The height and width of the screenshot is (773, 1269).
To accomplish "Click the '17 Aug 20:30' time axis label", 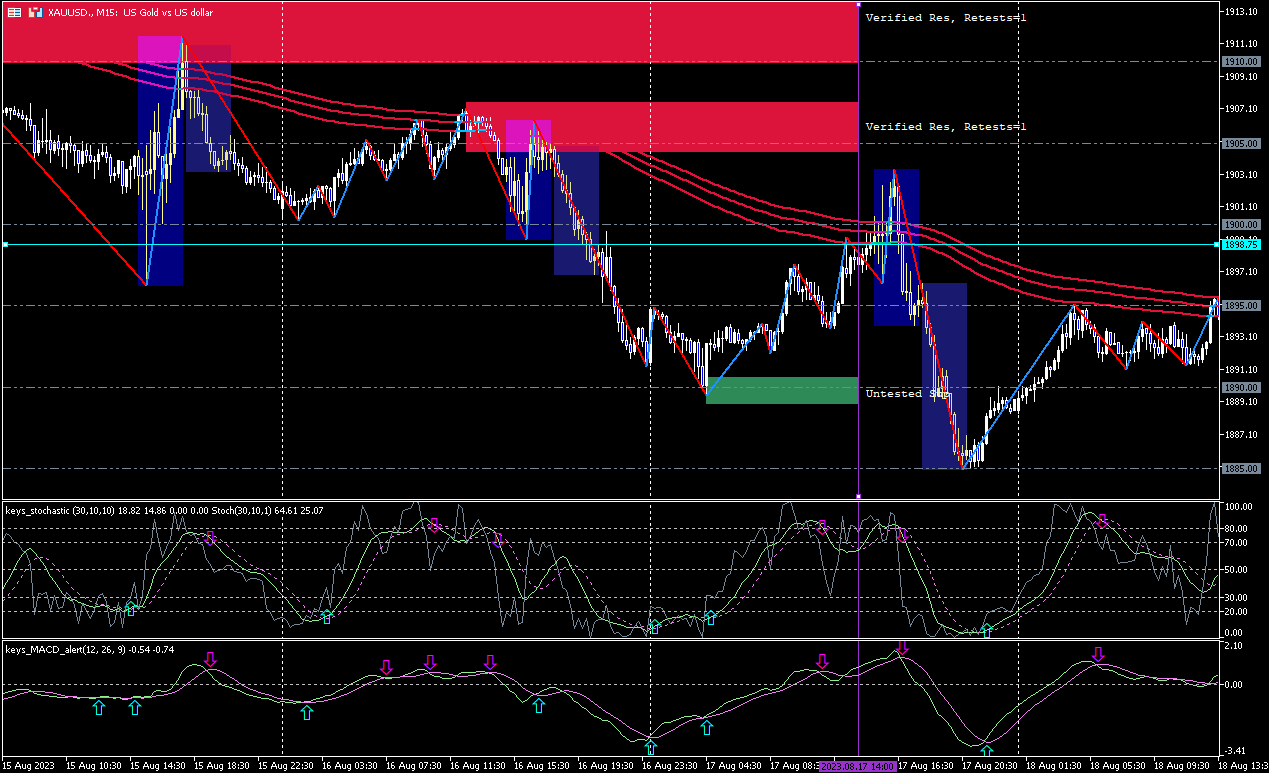I will (990, 766).
